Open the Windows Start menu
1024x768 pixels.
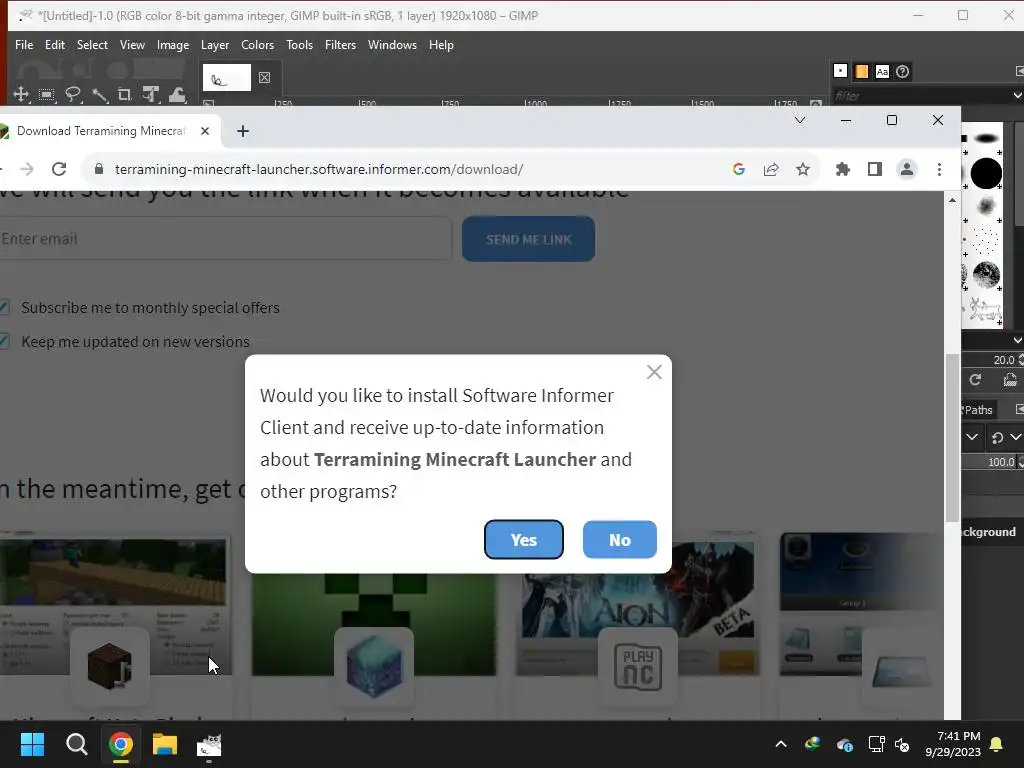coord(32,744)
